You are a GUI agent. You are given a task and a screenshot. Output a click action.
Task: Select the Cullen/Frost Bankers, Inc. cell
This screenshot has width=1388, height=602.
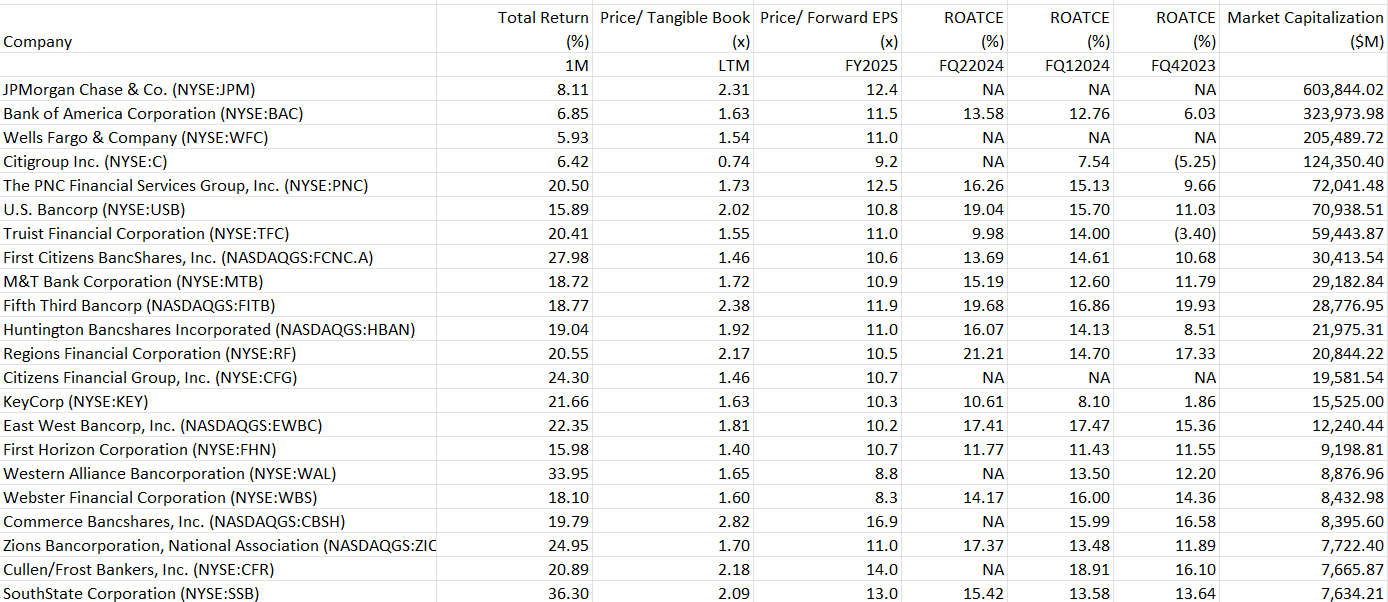[218, 569]
